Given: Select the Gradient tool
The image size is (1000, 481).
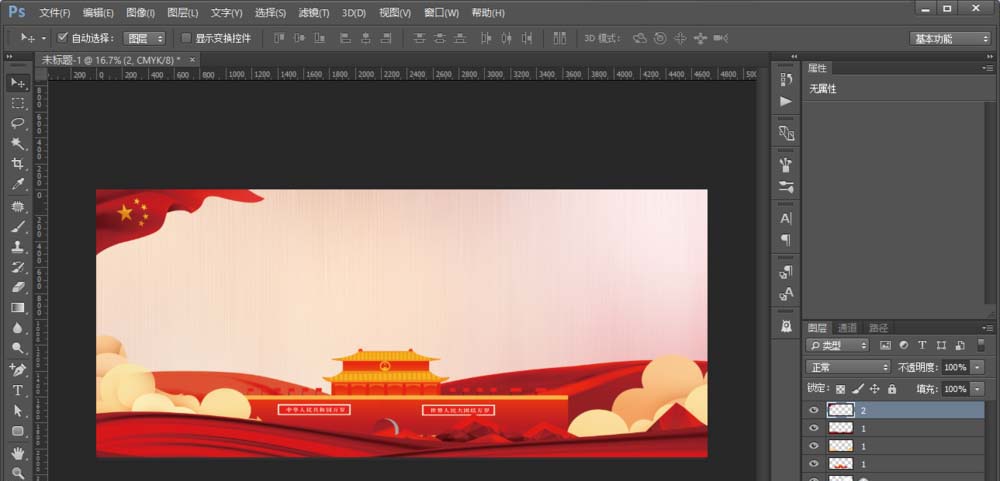Looking at the screenshot, I should click(18, 308).
